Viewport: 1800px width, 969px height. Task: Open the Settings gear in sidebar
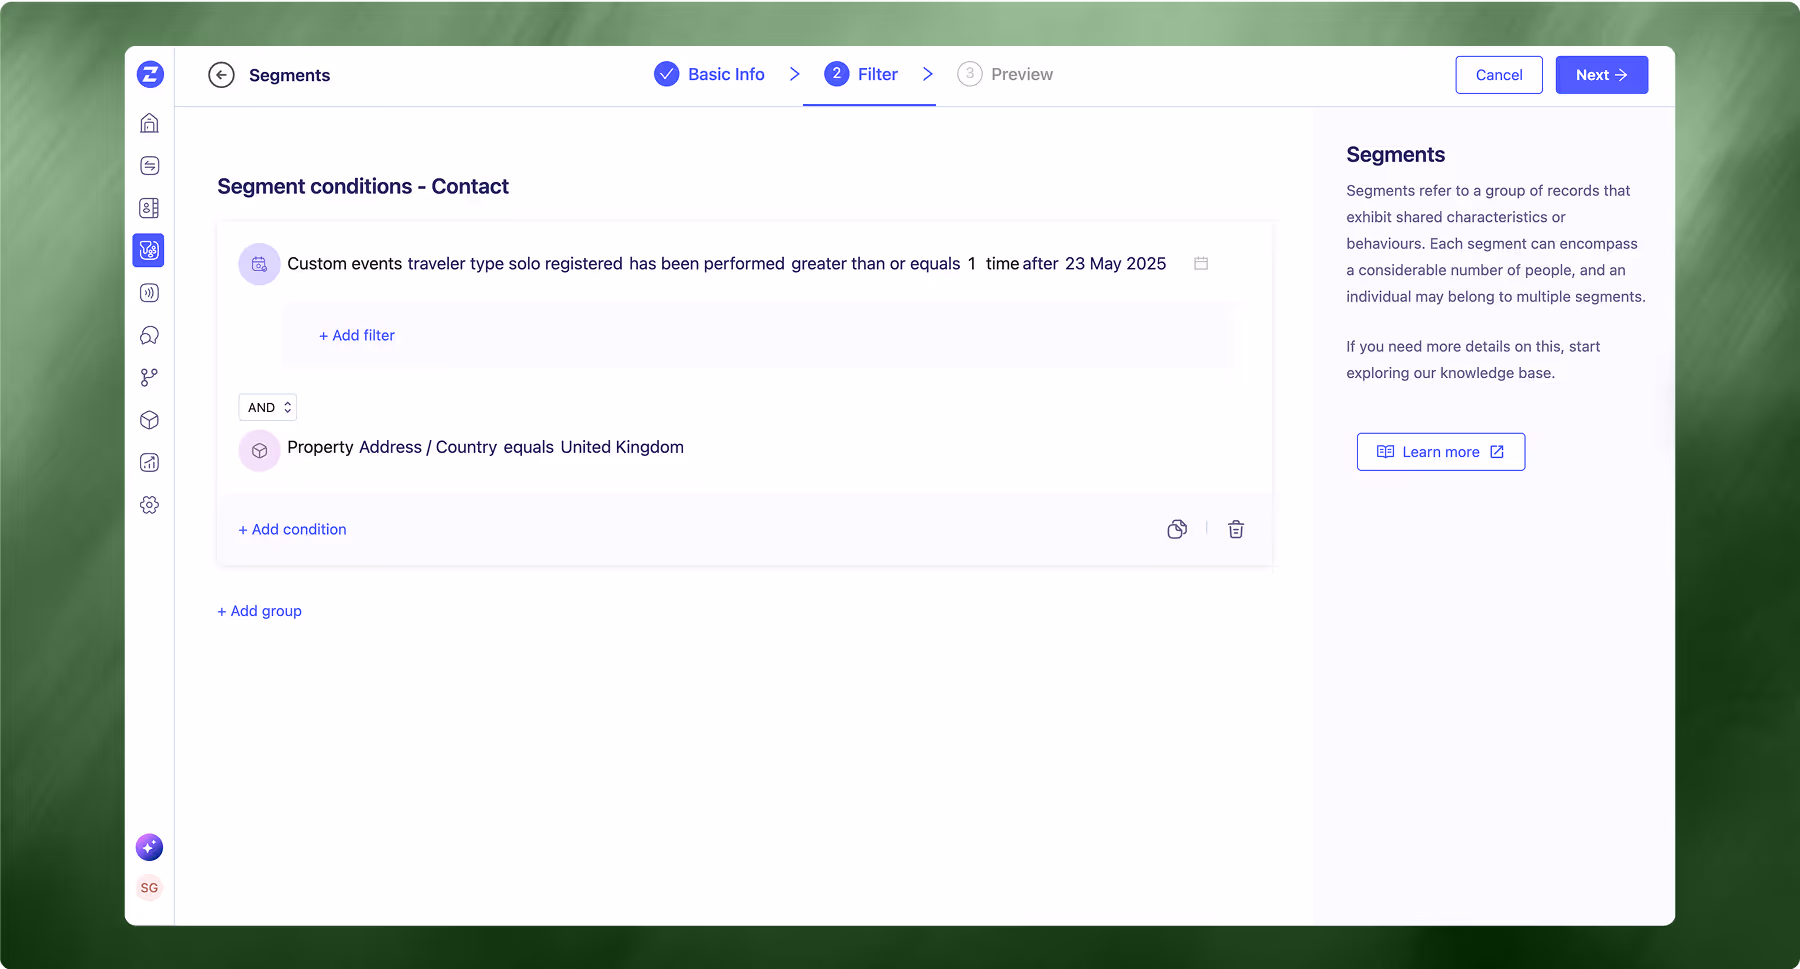click(x=149, y=505)
